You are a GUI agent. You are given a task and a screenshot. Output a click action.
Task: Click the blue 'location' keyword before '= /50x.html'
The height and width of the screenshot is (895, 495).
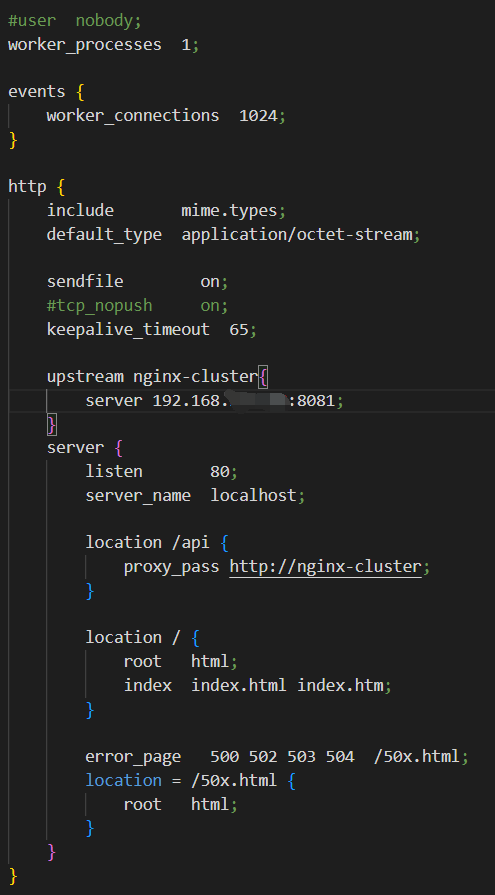click(x=123, y=780)
